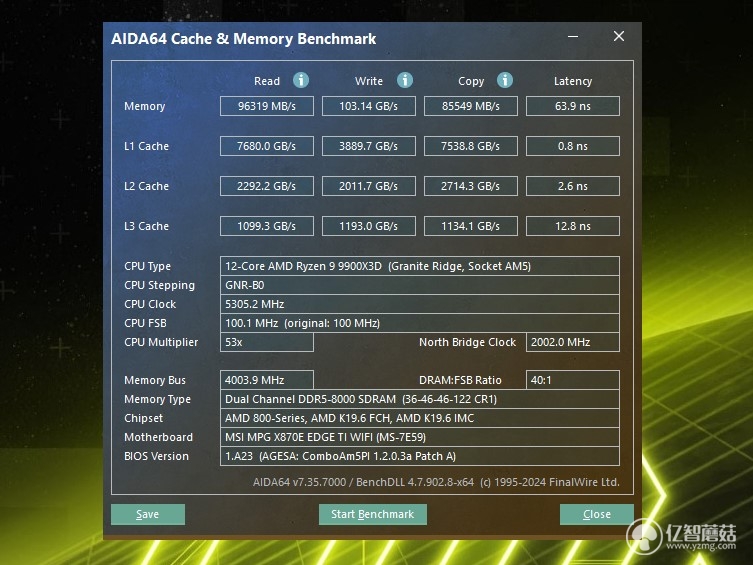This screenshot has width=753, height=565.
Task: Select L1 Cache Write 3889.7 GB/s
Action: coord(369,146)
